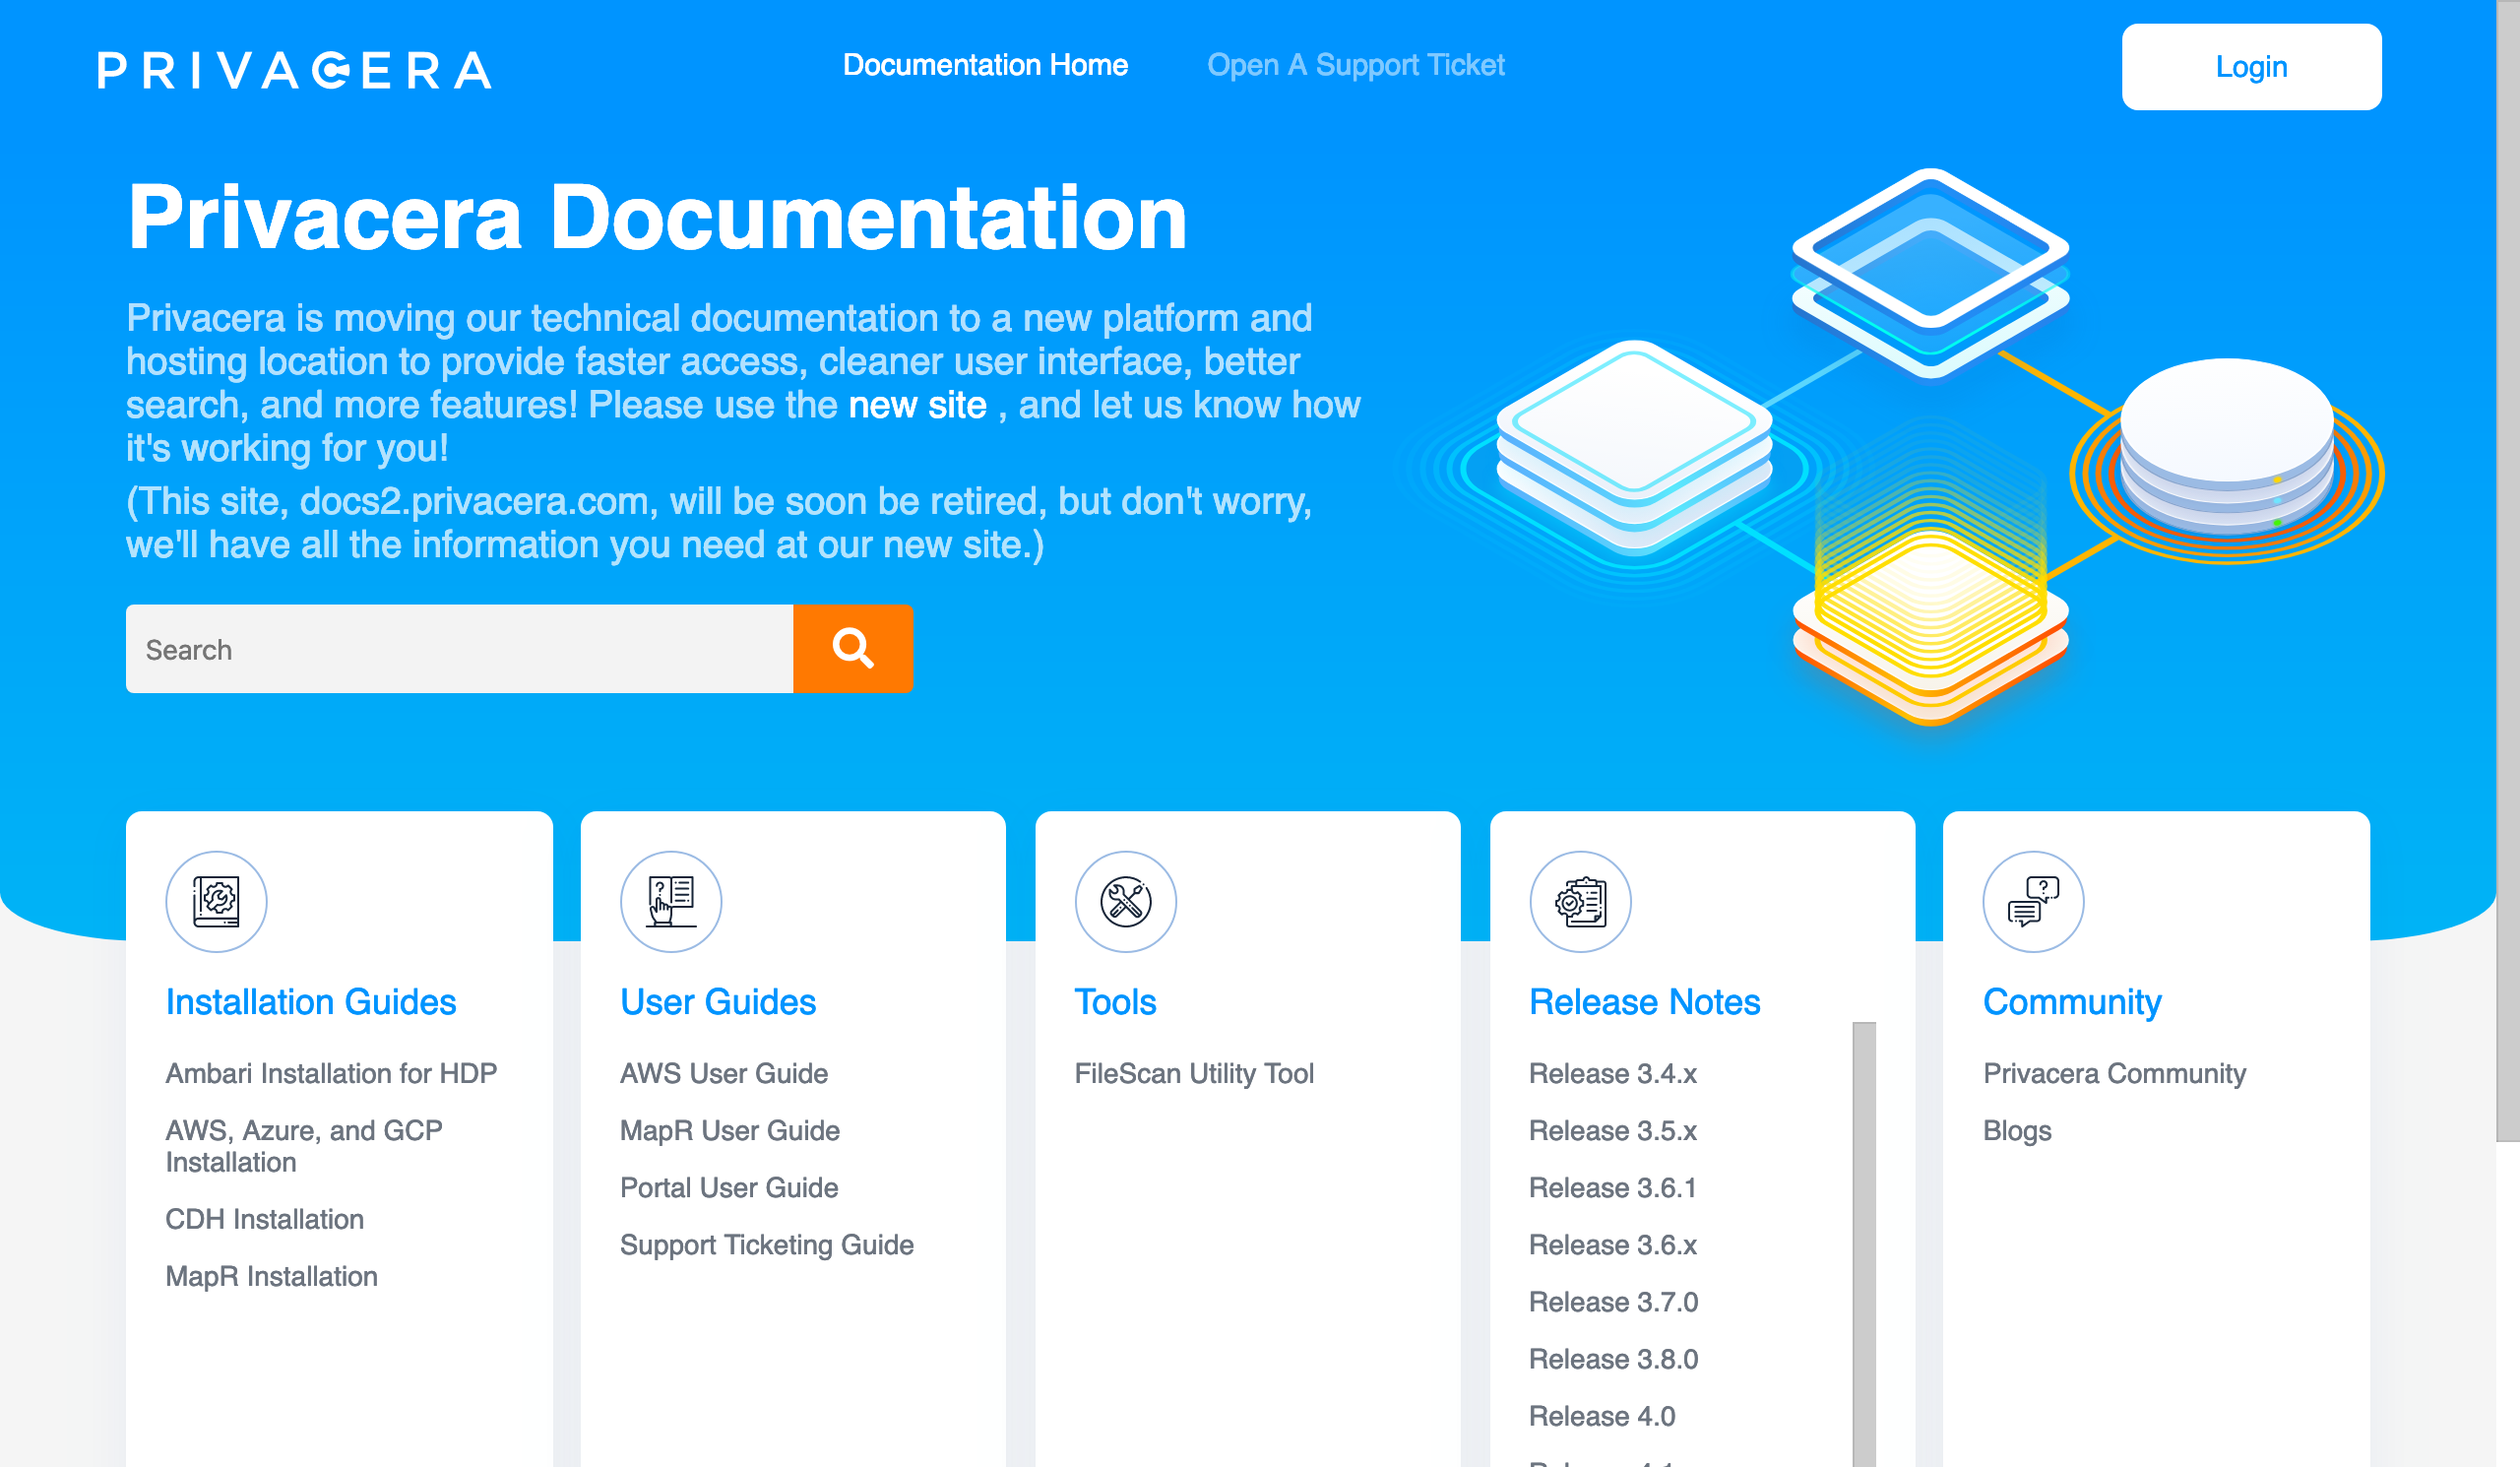Focus the Search input field
This screenshot has height=1467, width=2520.
(460, 648)
